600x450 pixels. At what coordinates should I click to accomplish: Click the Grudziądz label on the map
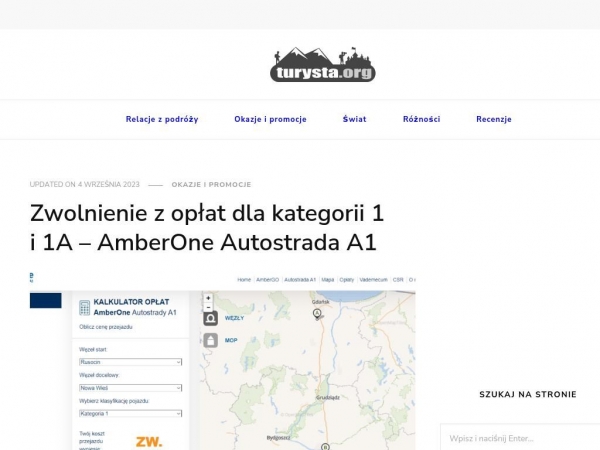click(328, 398)
